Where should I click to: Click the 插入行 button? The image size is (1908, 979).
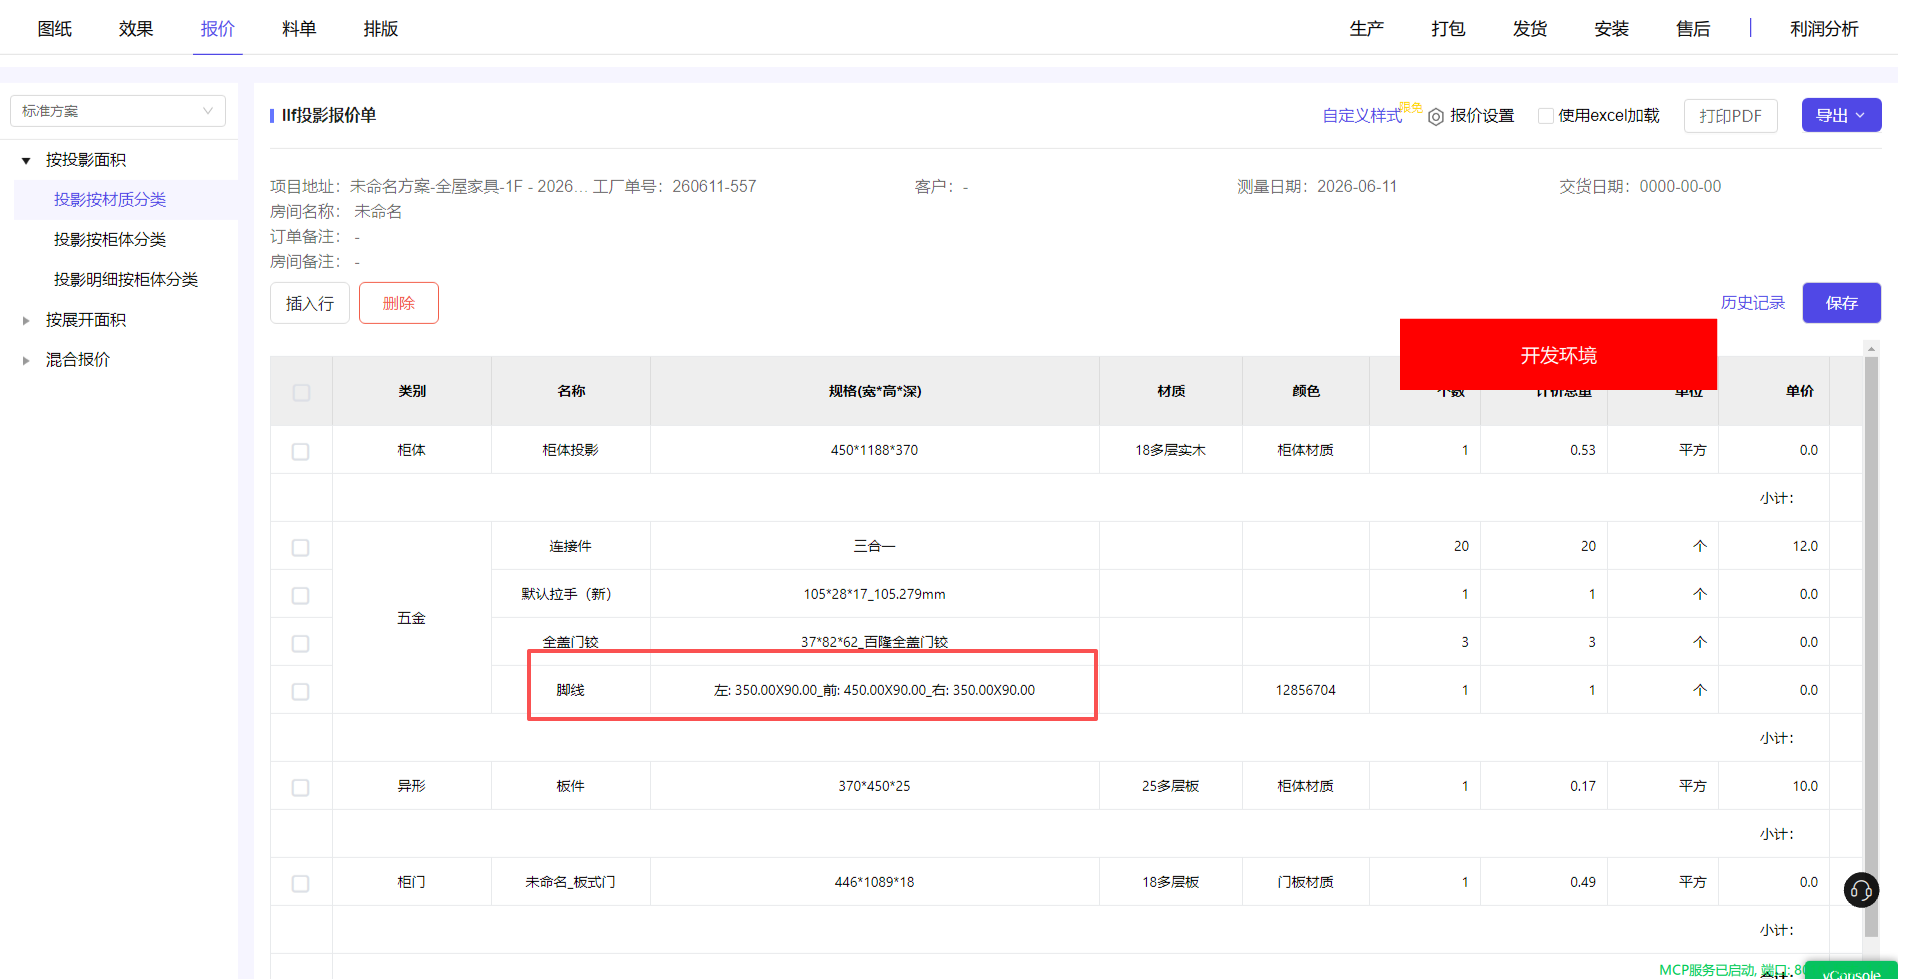tap(310, 303)
